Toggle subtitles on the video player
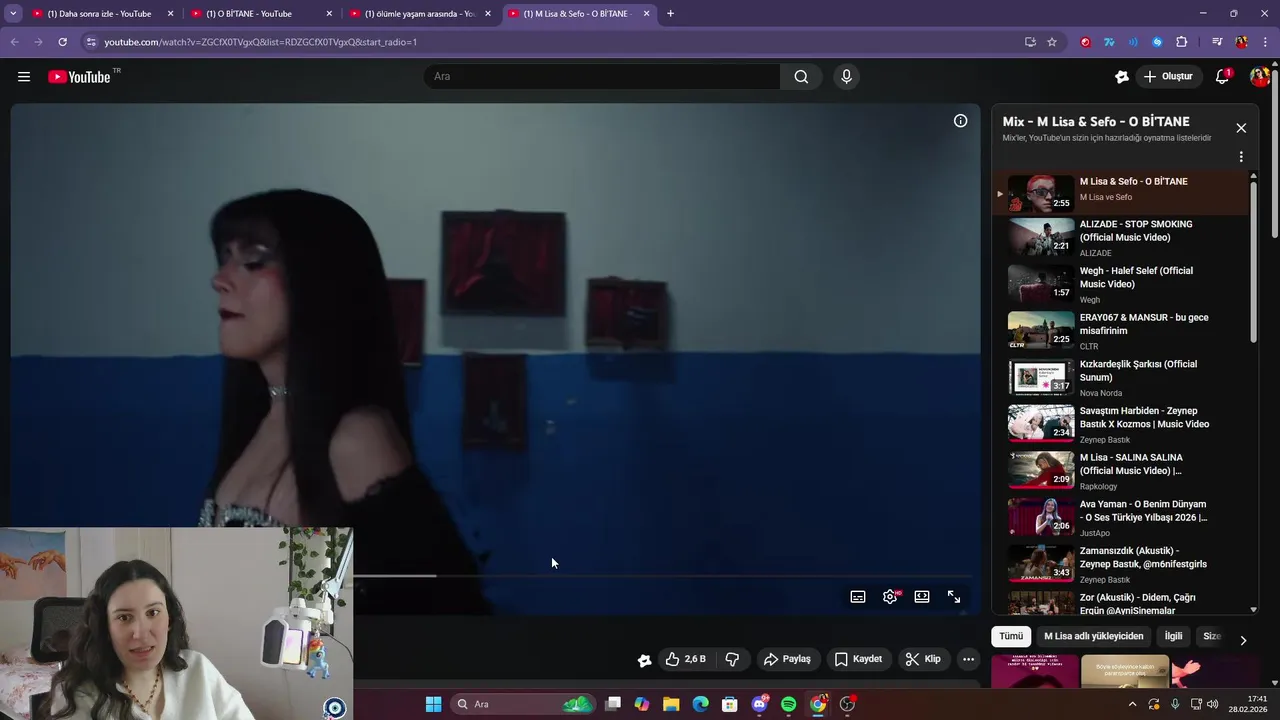The height and width of the screenshot is (720, 1280). (858, 597)
